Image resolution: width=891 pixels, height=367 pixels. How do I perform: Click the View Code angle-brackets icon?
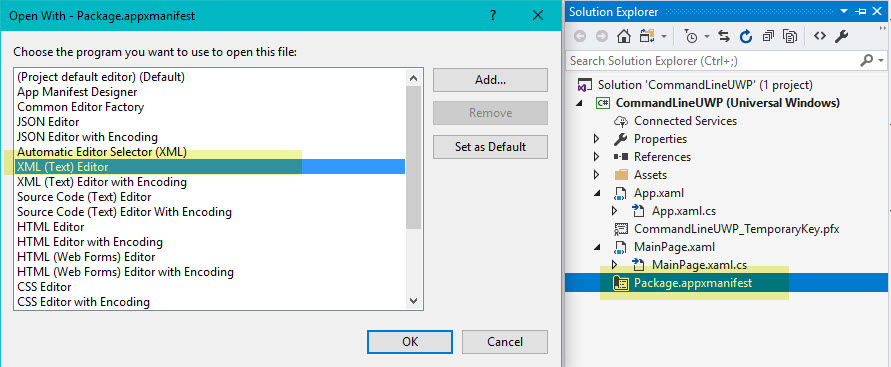819,36
